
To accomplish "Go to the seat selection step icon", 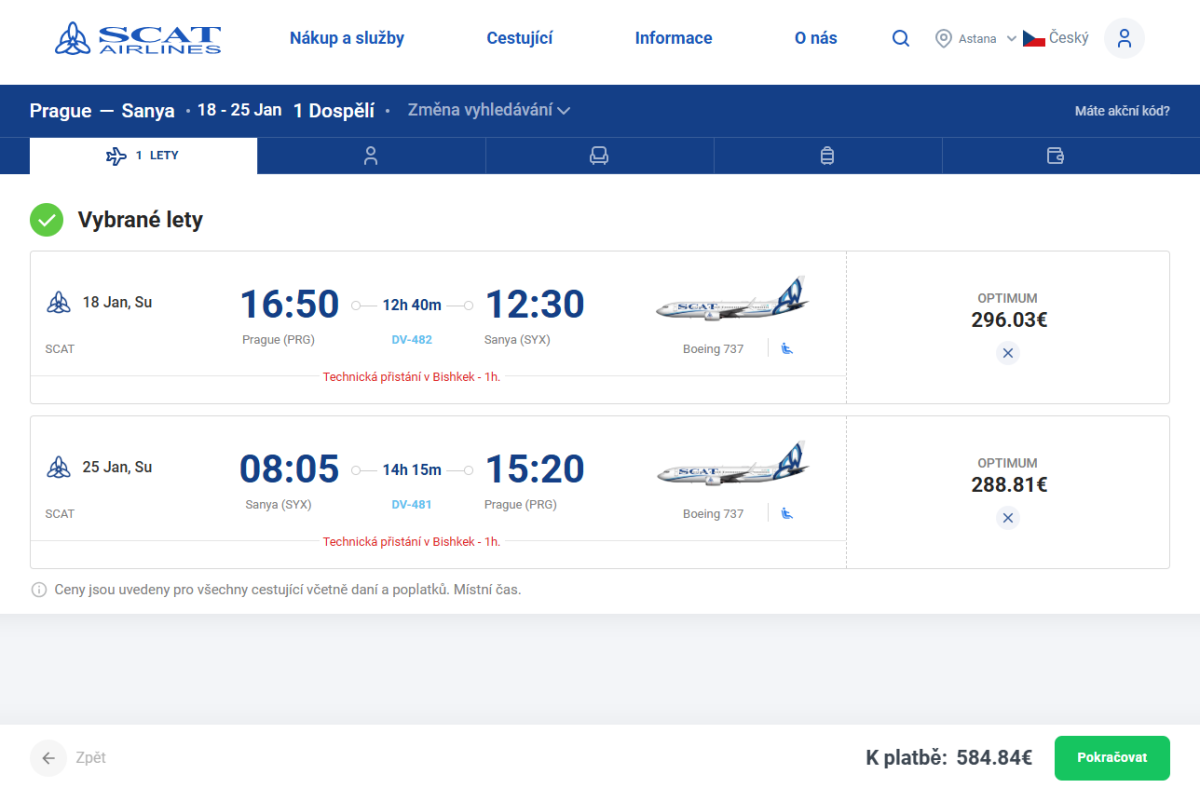I will 599,156.
